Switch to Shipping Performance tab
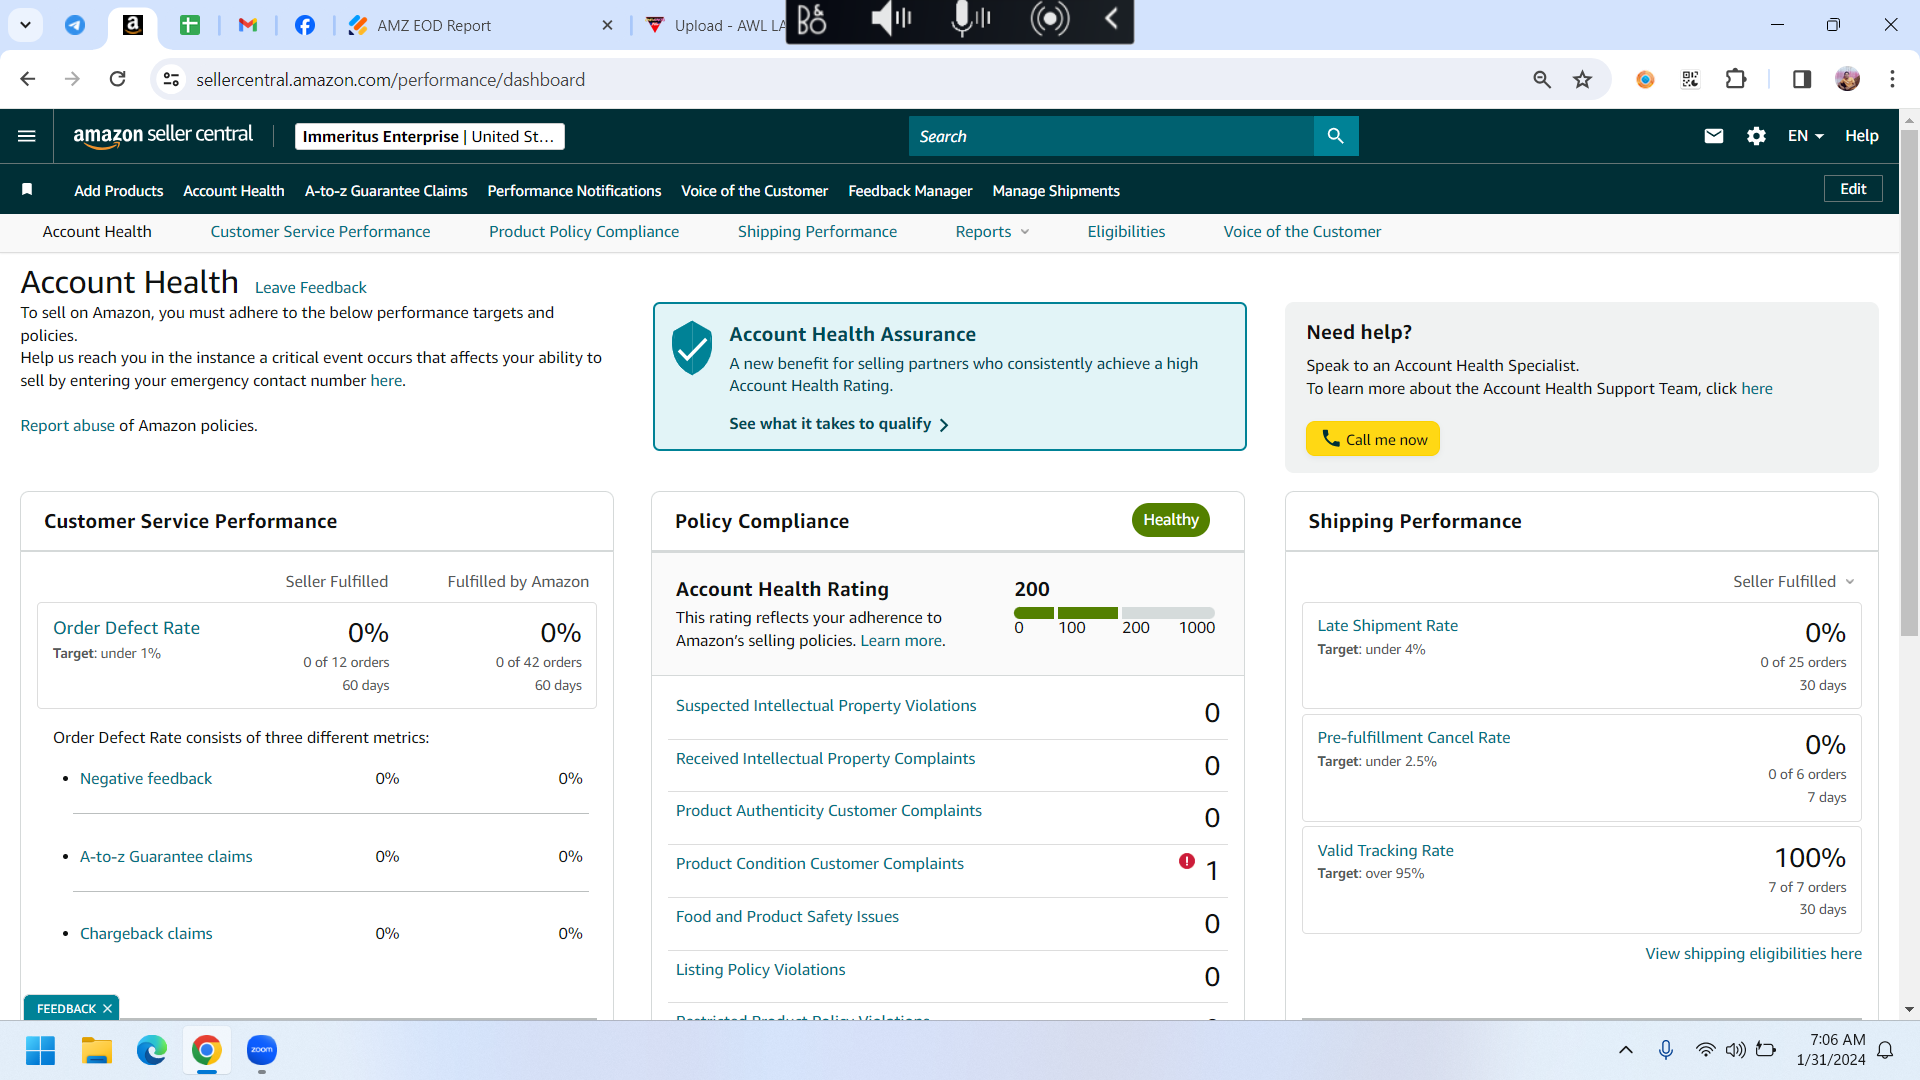The image size is (1920, 1080). (817, 232)
